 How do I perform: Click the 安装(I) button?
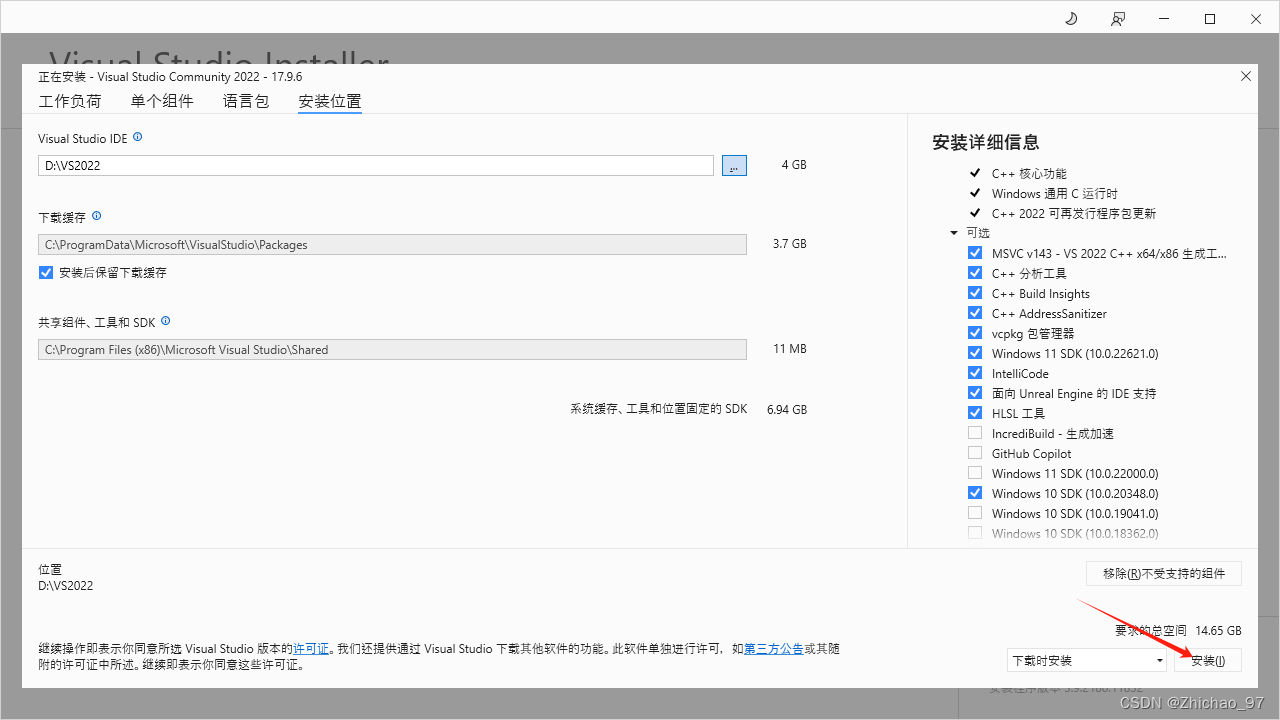(1208, 660)
